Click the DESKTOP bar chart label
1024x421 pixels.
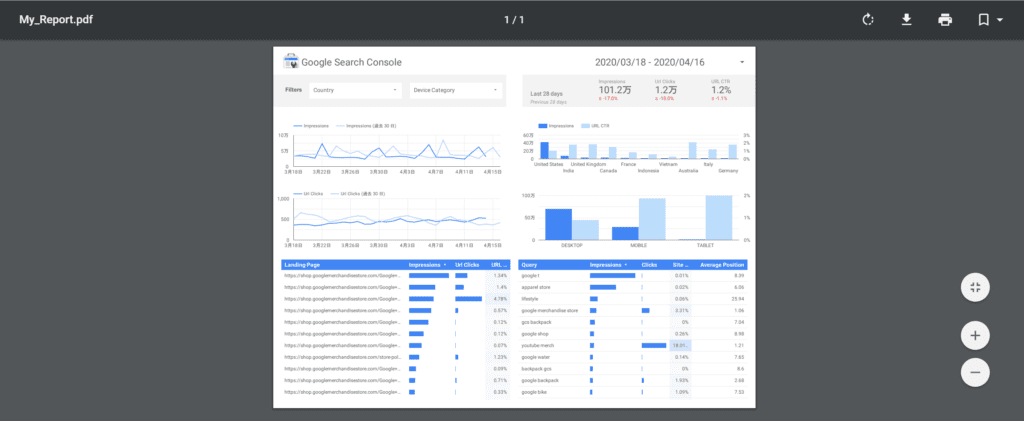pyautogui.click(x=571, y=245)
